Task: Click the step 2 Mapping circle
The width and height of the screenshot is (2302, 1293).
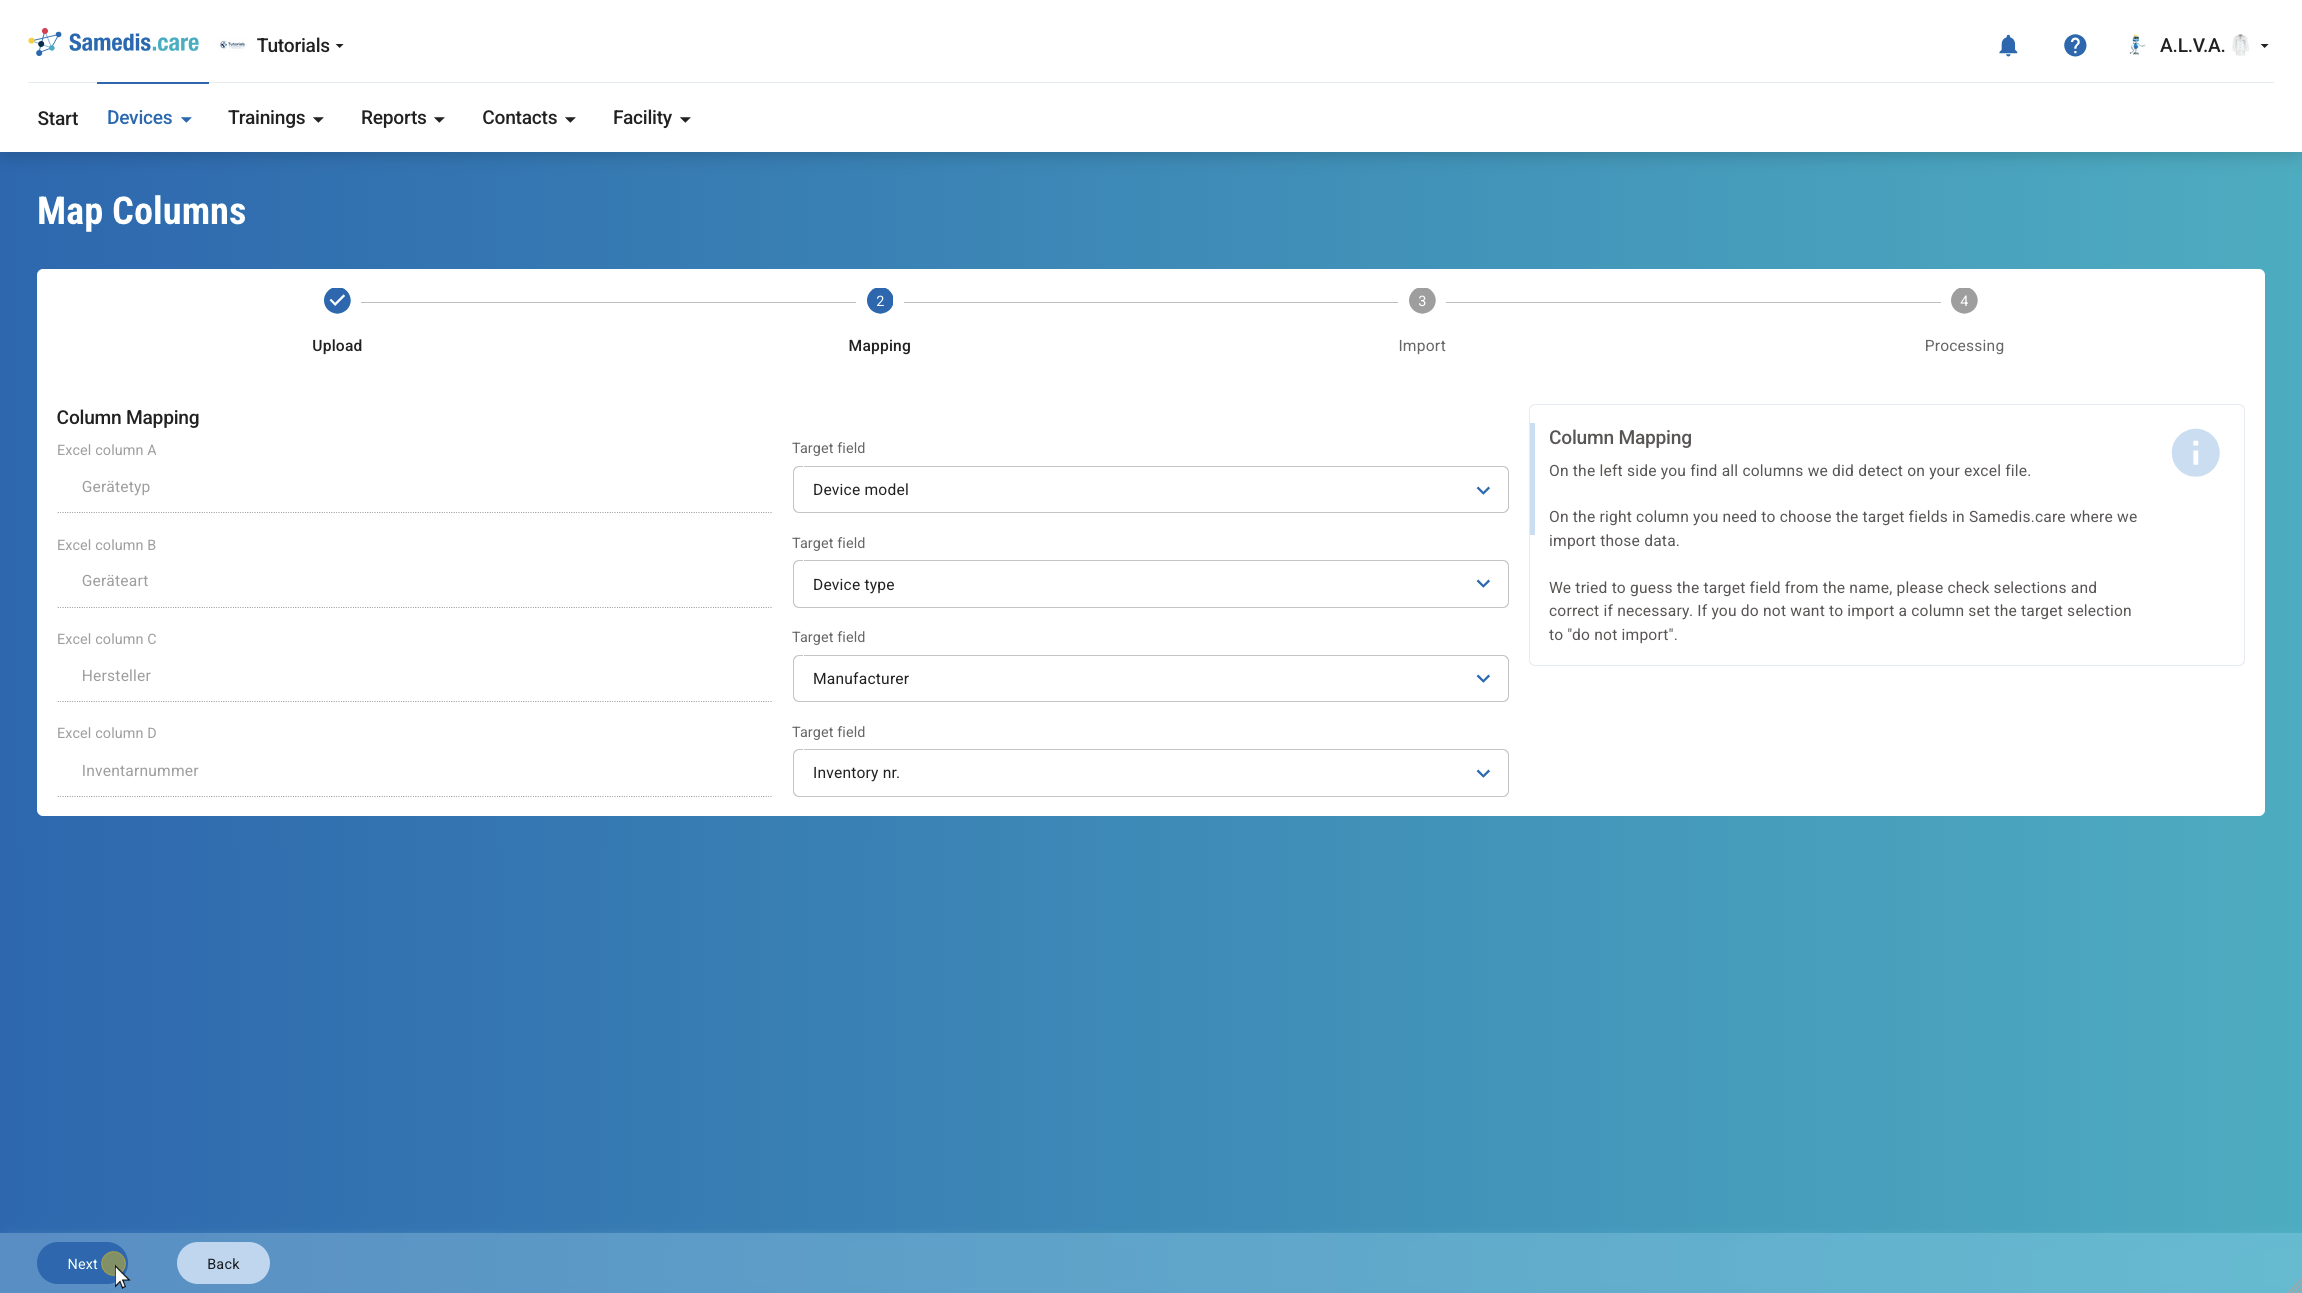Action: click(880, 301)
